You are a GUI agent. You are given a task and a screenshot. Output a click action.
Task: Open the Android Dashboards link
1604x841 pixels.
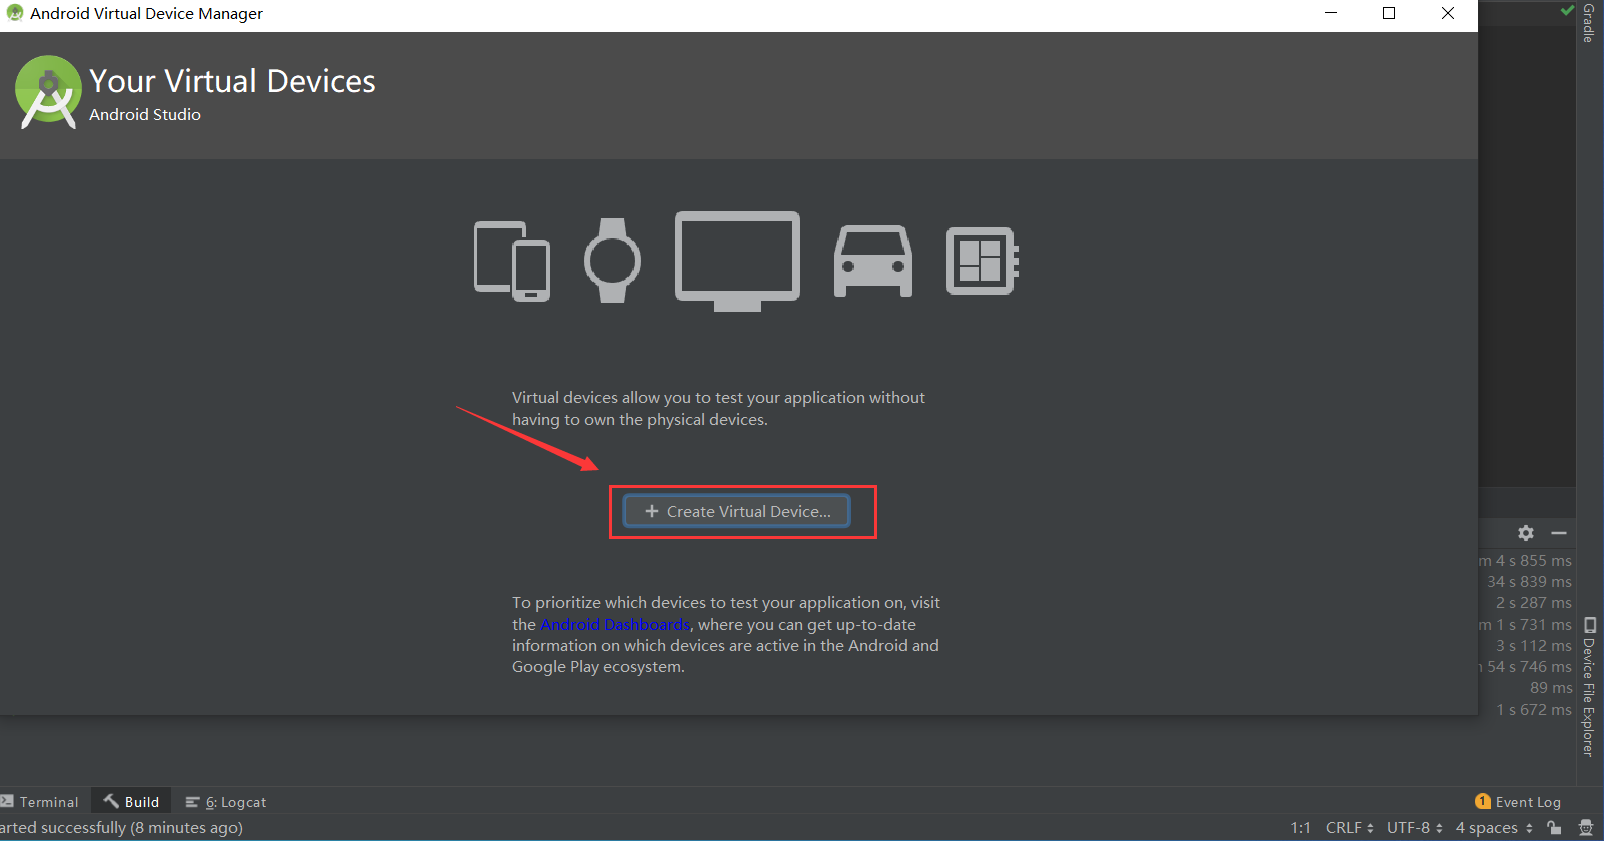(615, 624)
